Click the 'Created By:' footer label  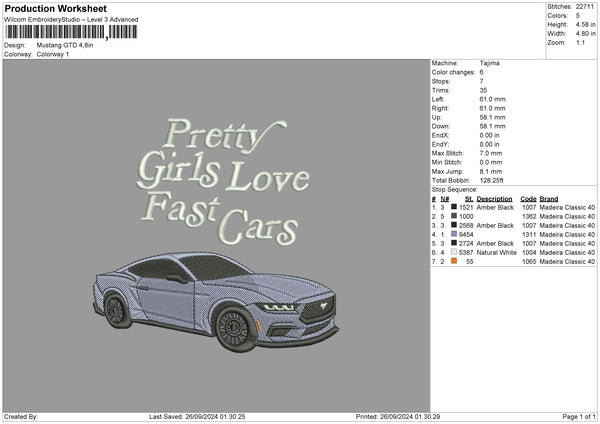coord(21,417)
